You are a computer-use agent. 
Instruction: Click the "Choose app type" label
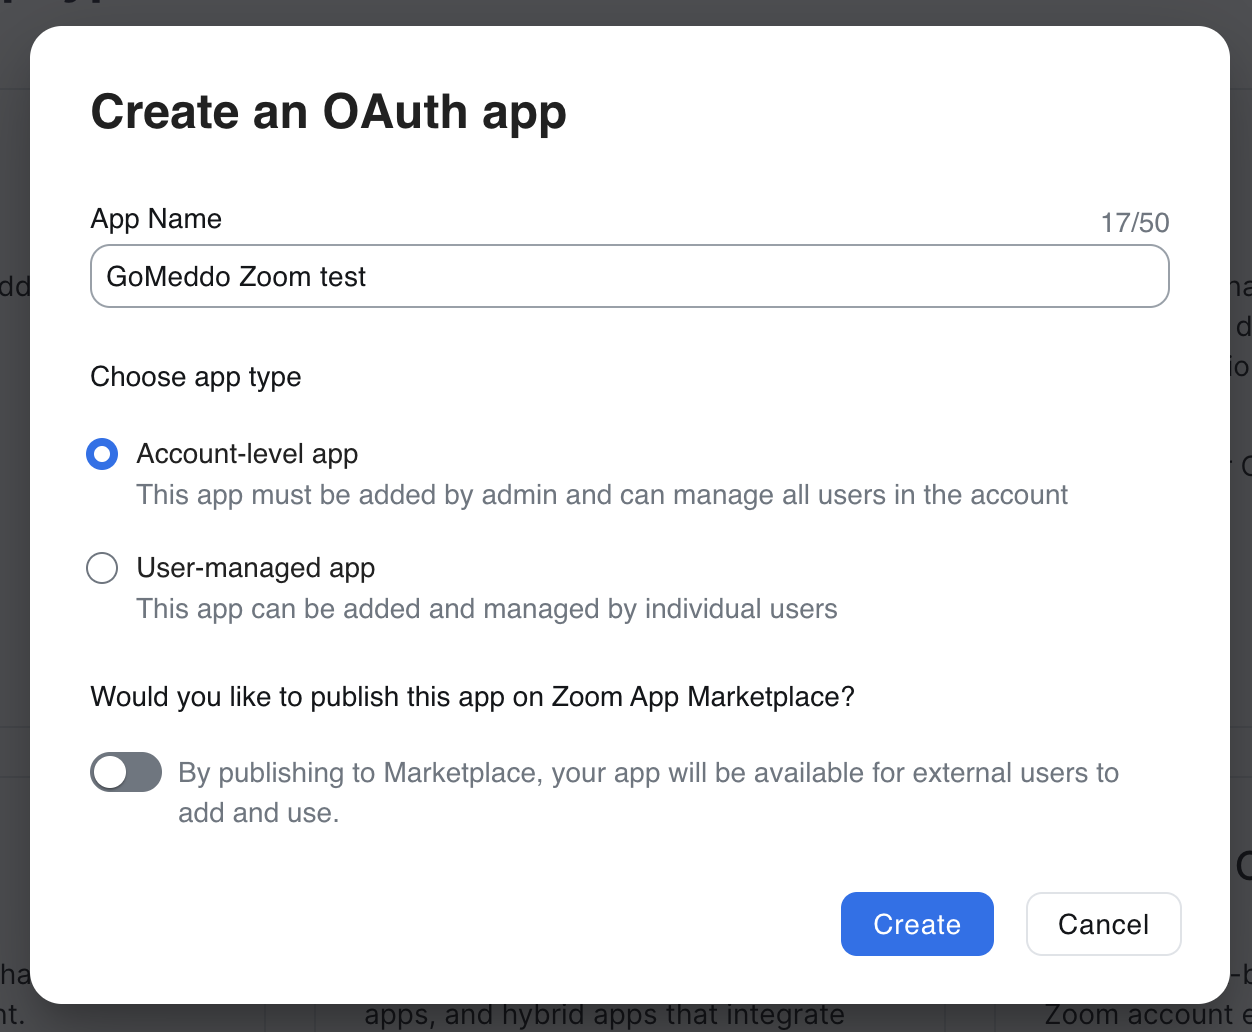point(196,377)
